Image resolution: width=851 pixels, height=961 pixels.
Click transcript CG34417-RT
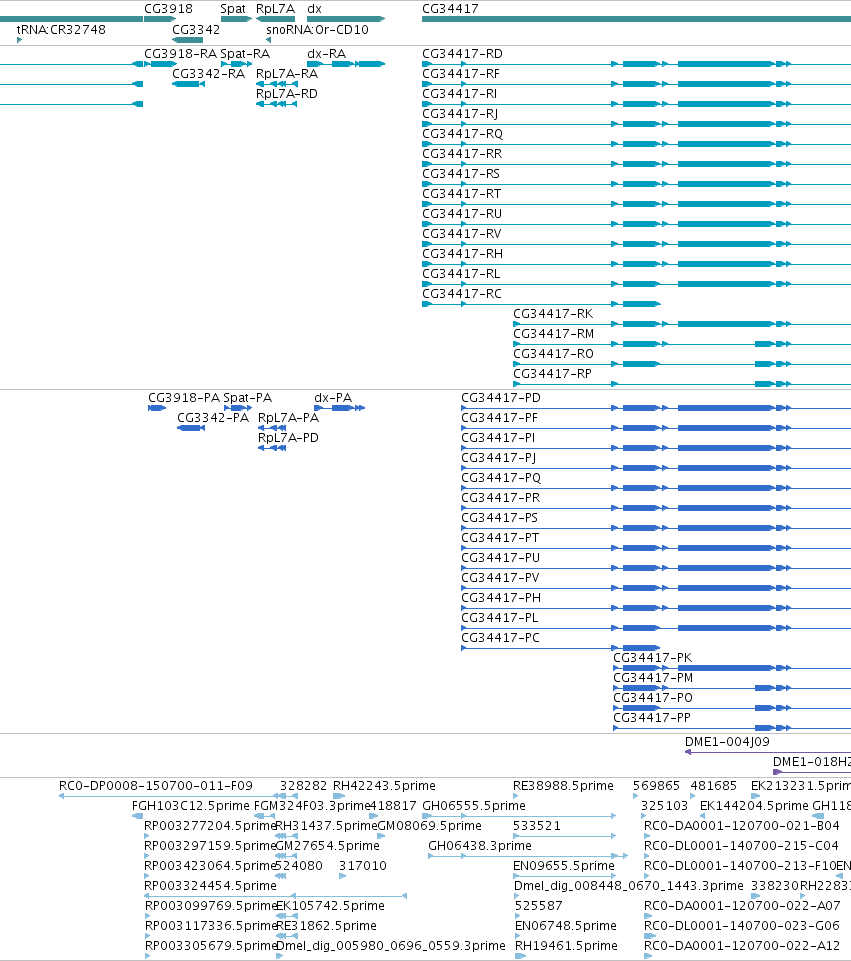[462, 194]
